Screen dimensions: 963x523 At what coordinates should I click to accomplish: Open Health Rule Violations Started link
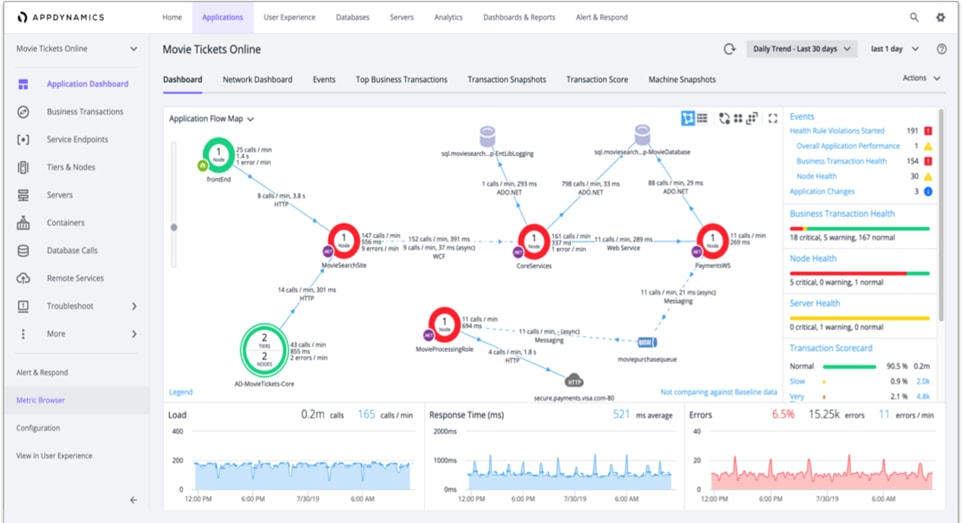coord(836,131)
